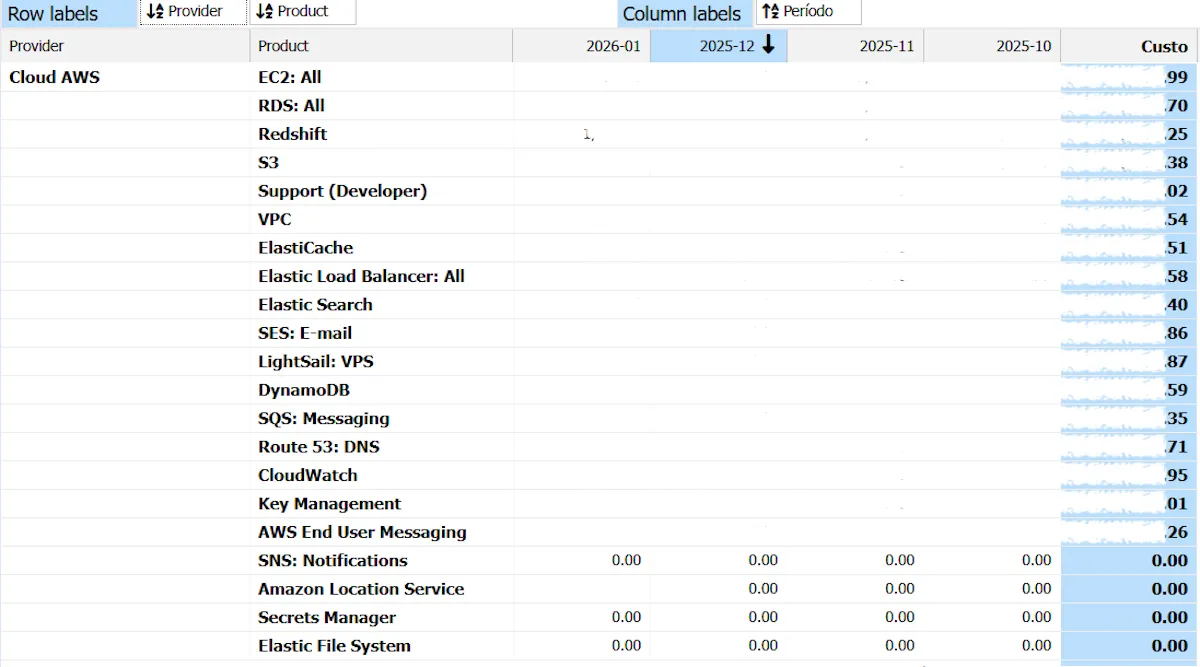Viewport: 1200px width, 667px height.
Task: Select the Secrets Manager row
Action: click(327, 617)
